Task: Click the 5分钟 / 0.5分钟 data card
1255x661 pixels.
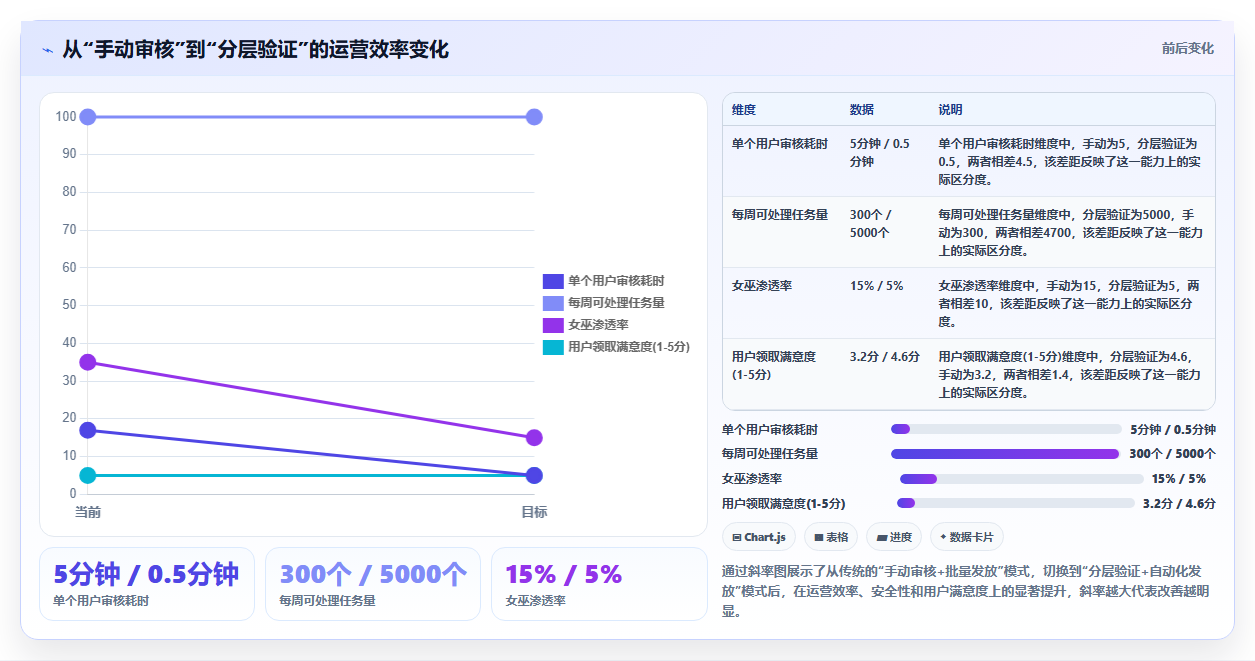Action: click(x=147, y=584)
